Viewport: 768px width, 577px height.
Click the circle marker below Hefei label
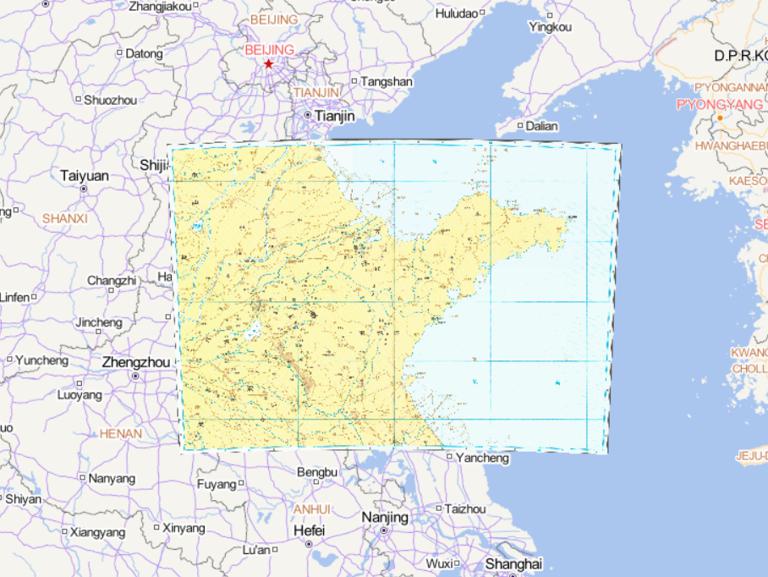[x=309, y=544]
